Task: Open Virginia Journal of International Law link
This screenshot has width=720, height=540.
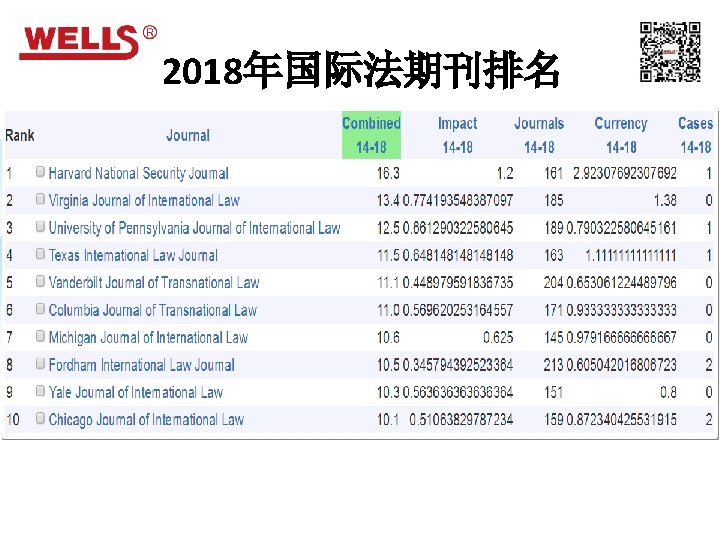Action: click(144, 201)
